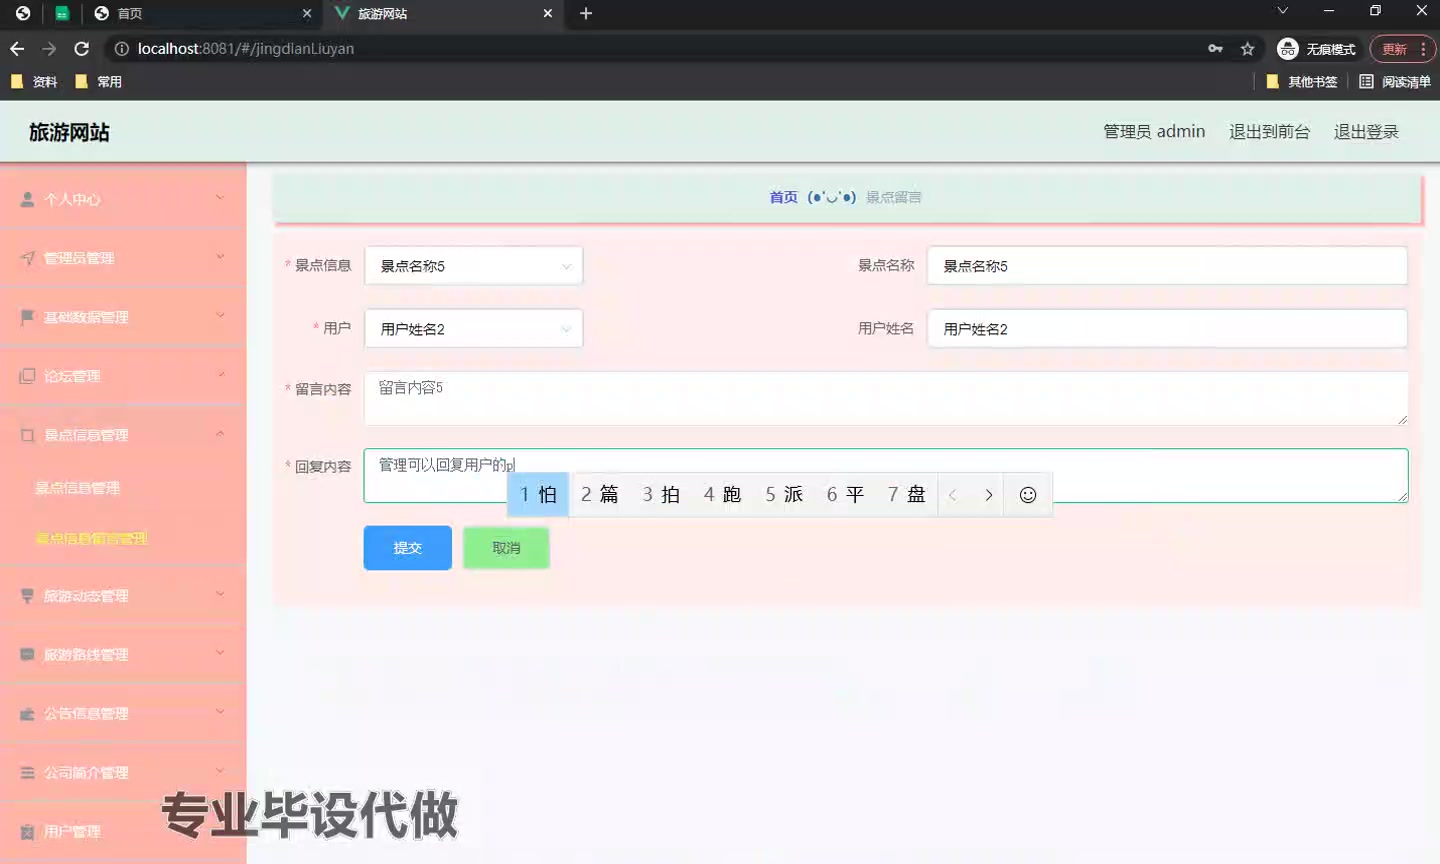1440x864 pixels.
Task: Expand the 公司简介管理 menu chevron
Action: pyautogui.click(x=220, y=772)
